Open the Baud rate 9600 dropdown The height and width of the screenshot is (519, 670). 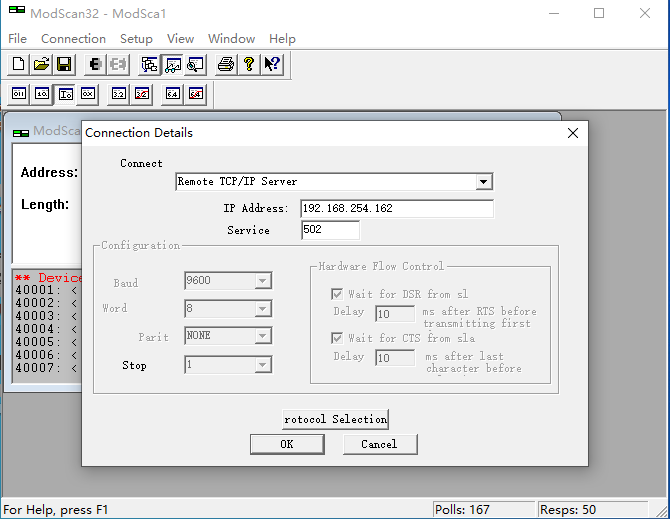(x=263, y=281)
